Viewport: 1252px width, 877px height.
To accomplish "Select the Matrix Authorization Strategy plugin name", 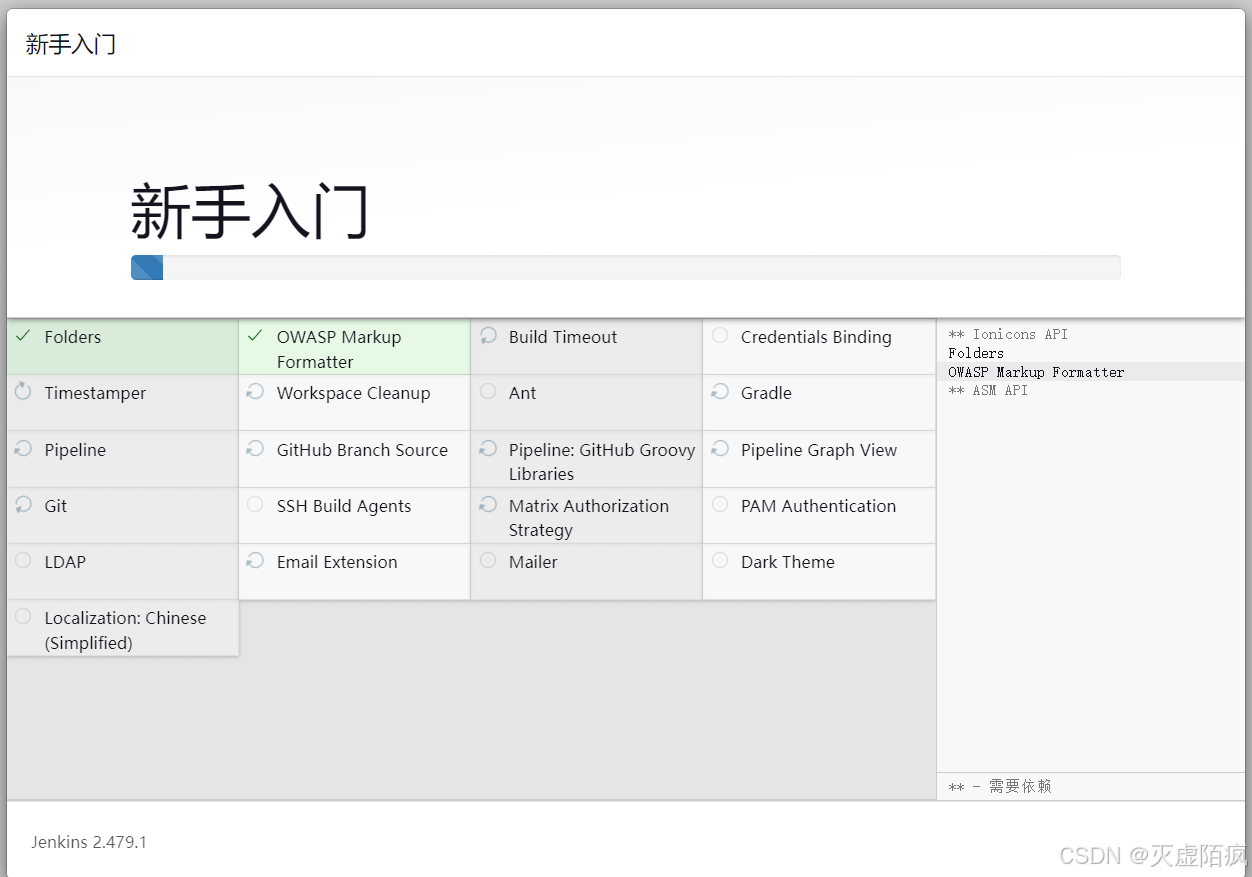I will click(589, 518).
